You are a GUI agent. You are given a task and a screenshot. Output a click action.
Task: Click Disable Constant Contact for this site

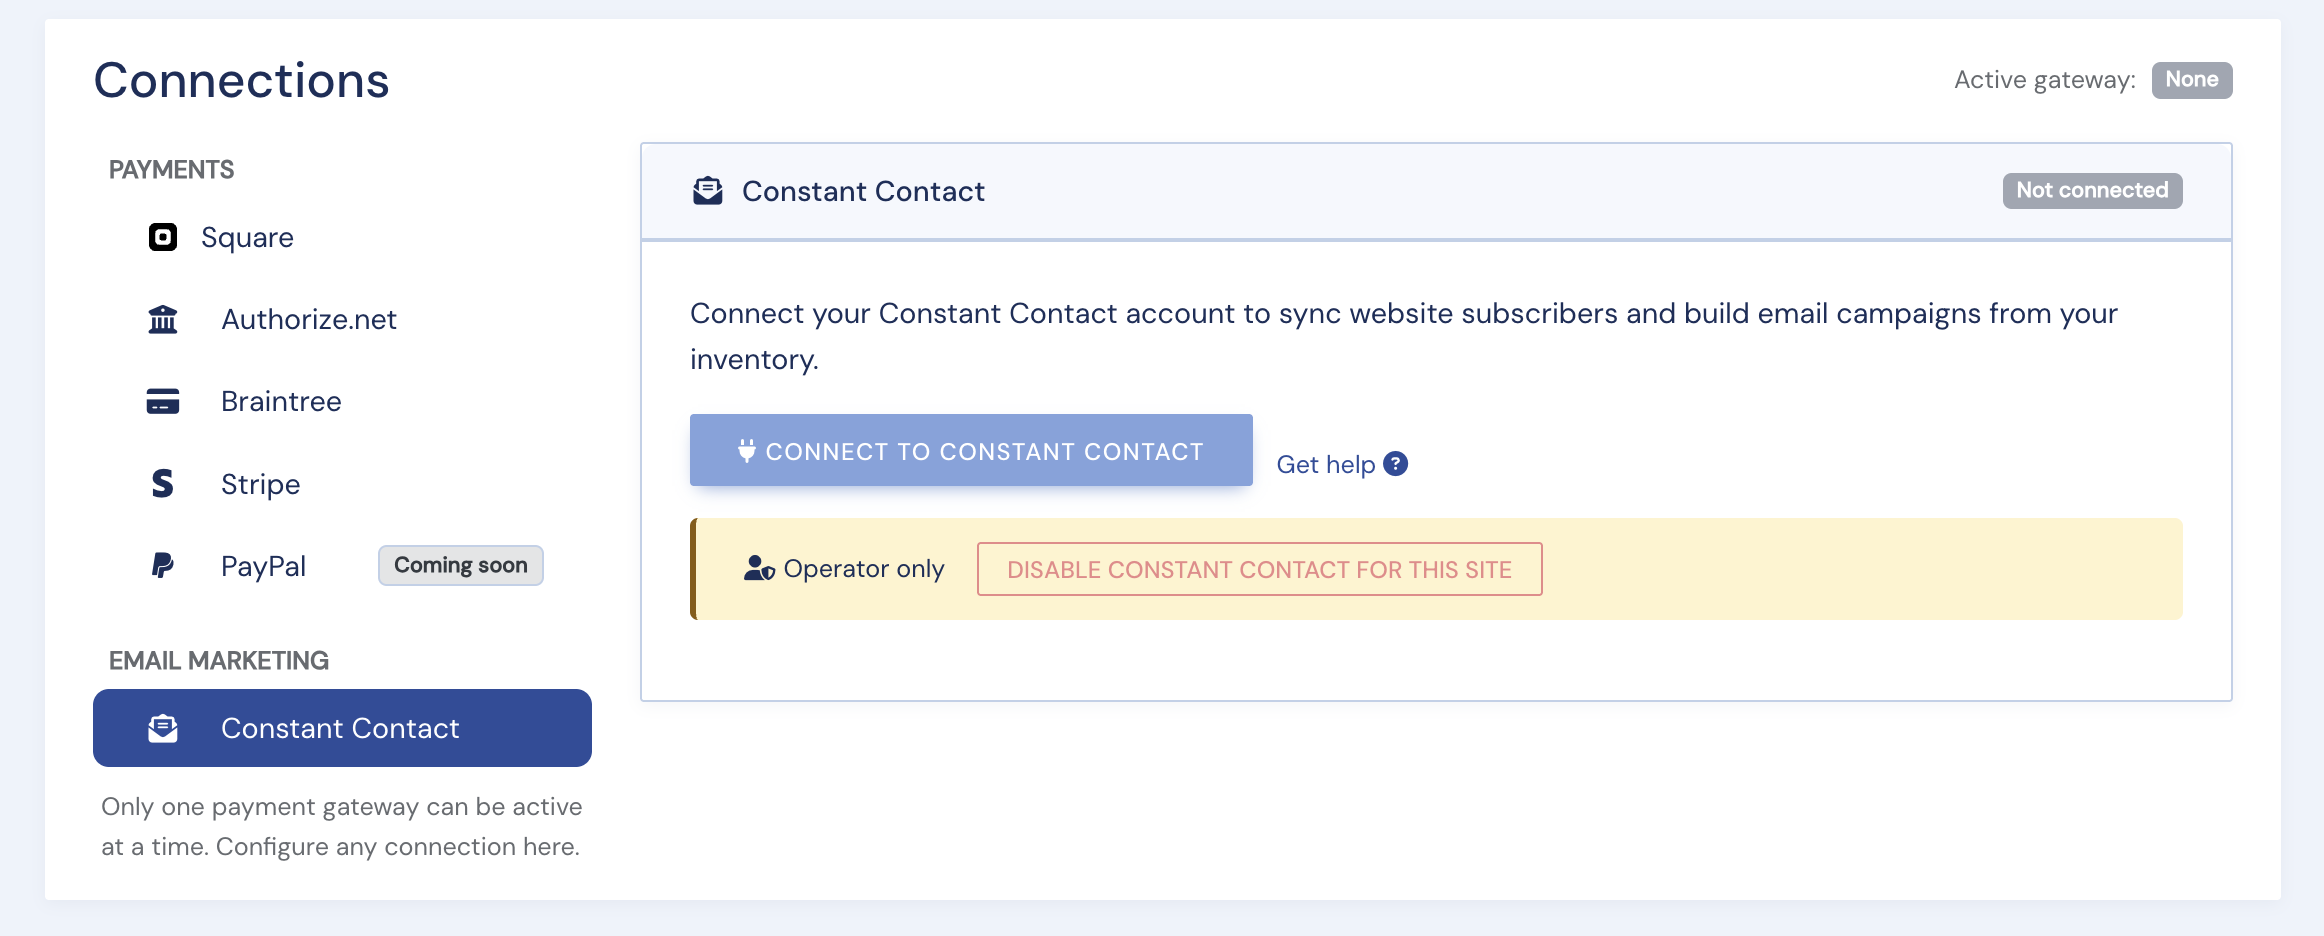1259,569
